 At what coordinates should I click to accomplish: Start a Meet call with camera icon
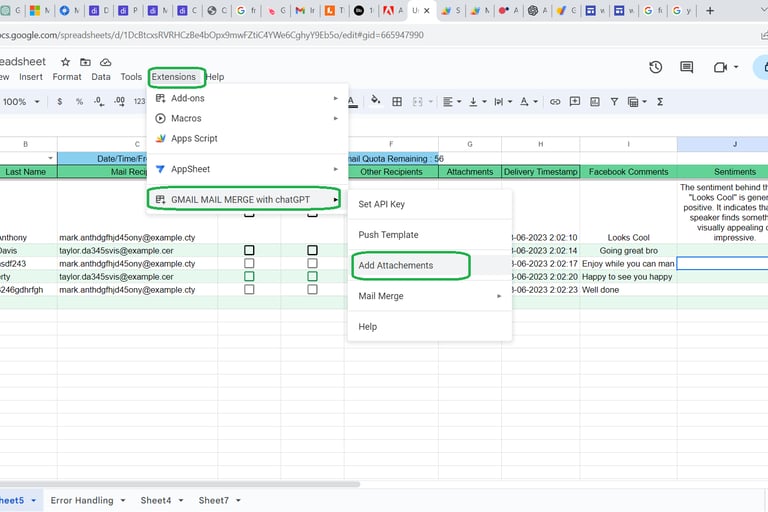click(x=720, y=67)
